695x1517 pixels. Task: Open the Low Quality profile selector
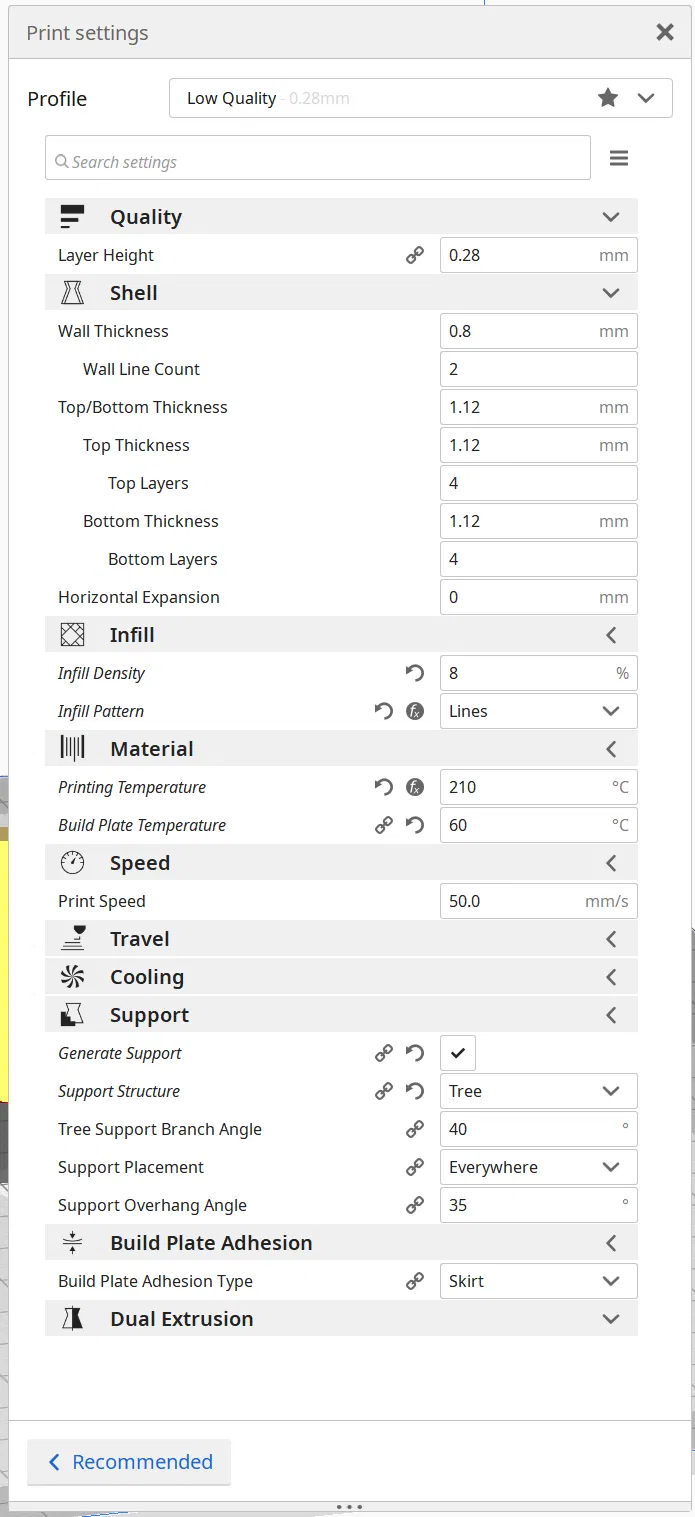click(420, 98)
